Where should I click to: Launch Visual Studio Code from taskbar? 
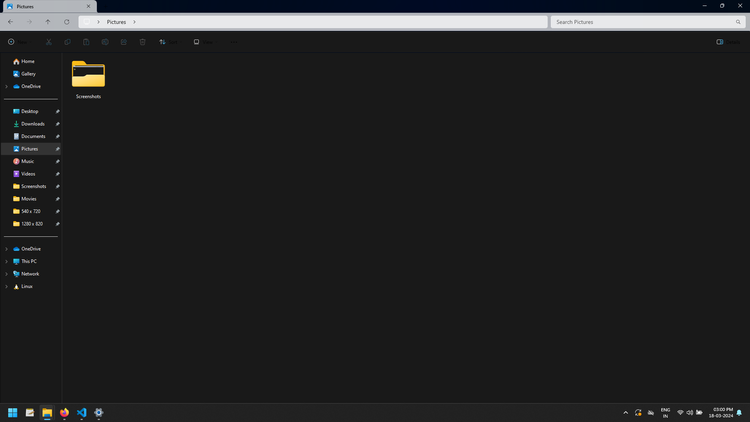[x=81, y=412]
